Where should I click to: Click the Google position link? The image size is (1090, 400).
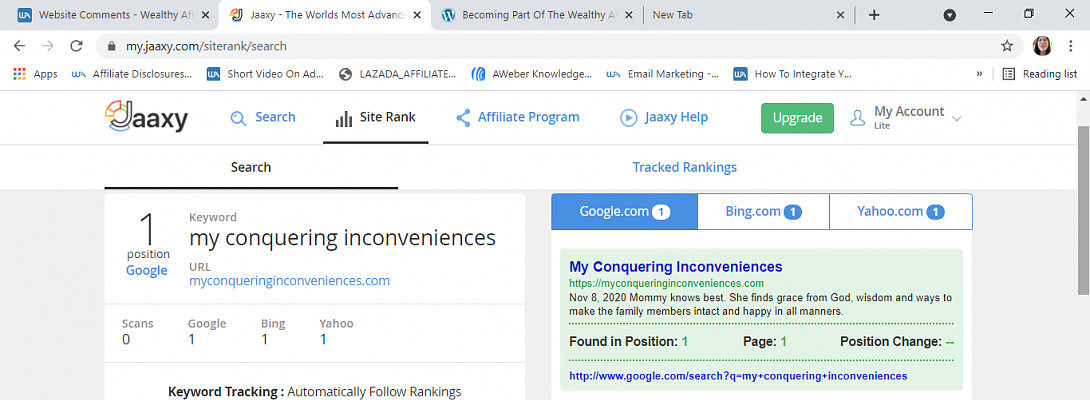coord(147,271)
